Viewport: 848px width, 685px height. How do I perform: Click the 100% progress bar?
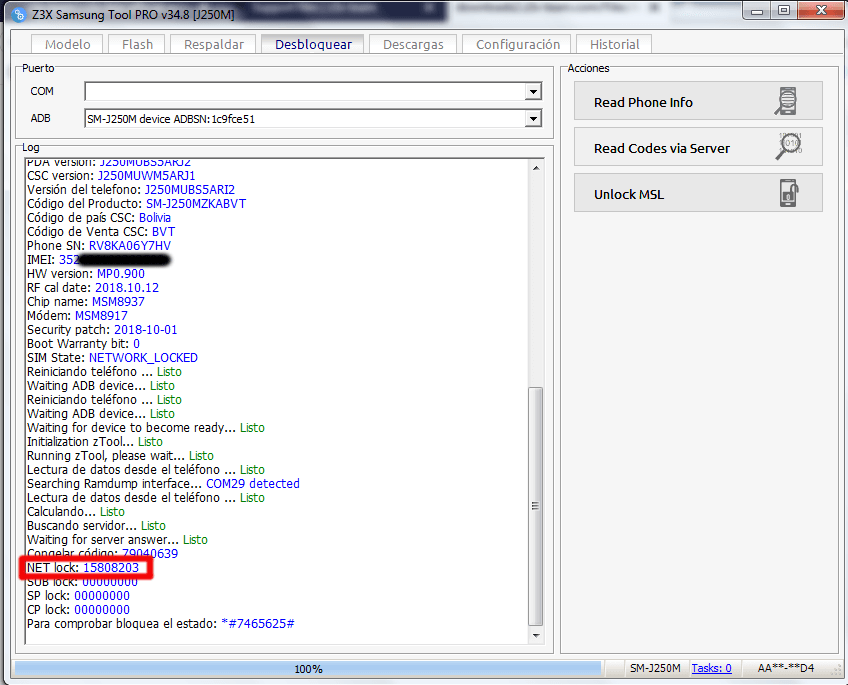pos(308,669)
